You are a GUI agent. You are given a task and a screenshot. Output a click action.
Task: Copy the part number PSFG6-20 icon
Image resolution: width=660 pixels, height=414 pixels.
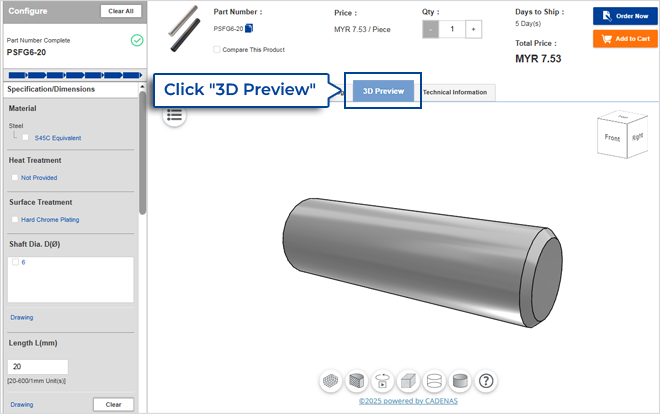click(x=249, y=29)
